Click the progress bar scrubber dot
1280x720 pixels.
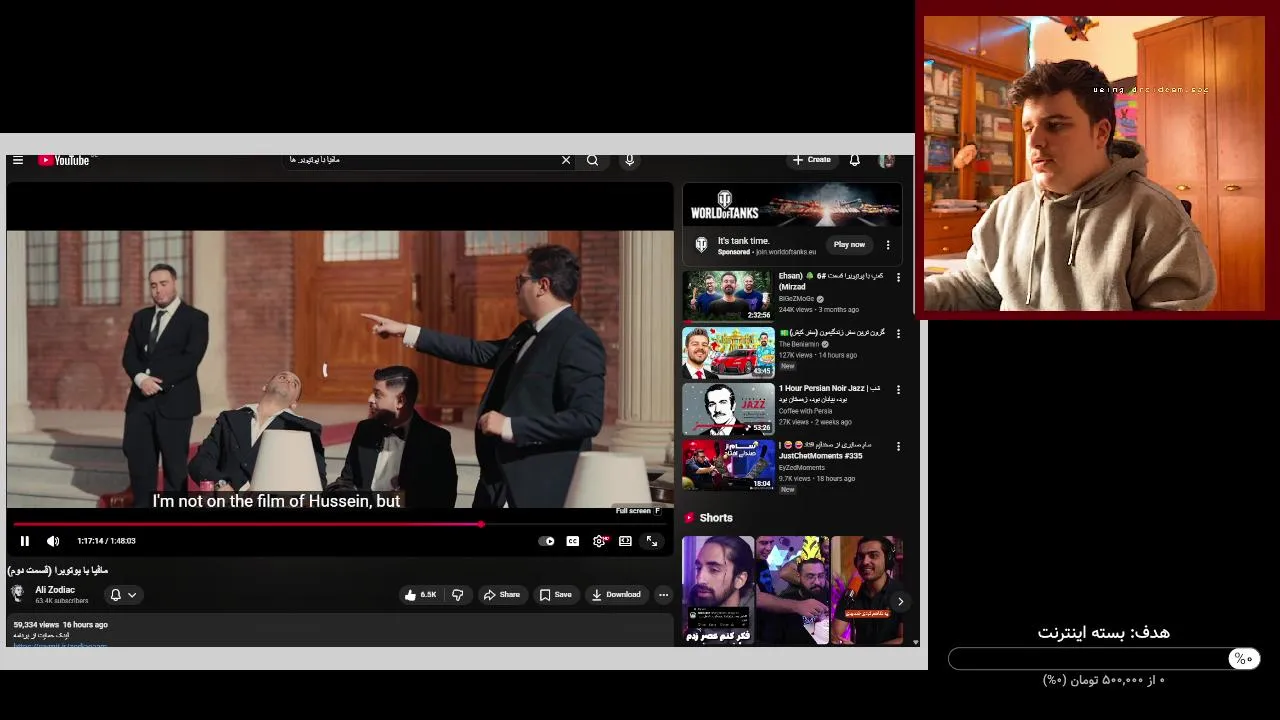[481, 524]
